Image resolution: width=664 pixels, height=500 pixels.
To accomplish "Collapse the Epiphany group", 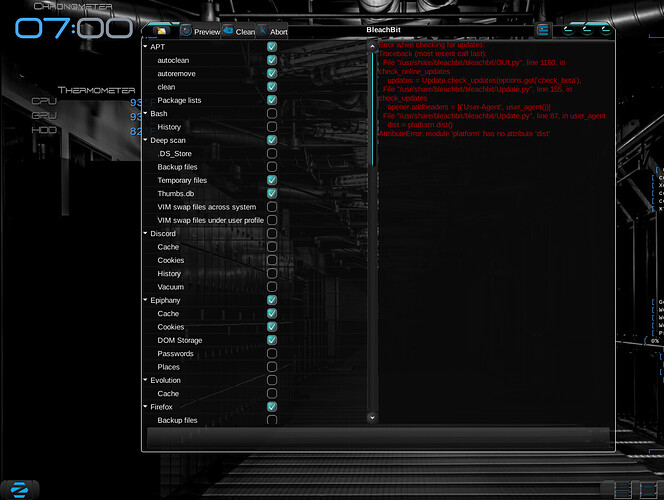I will tap(145, 300).
